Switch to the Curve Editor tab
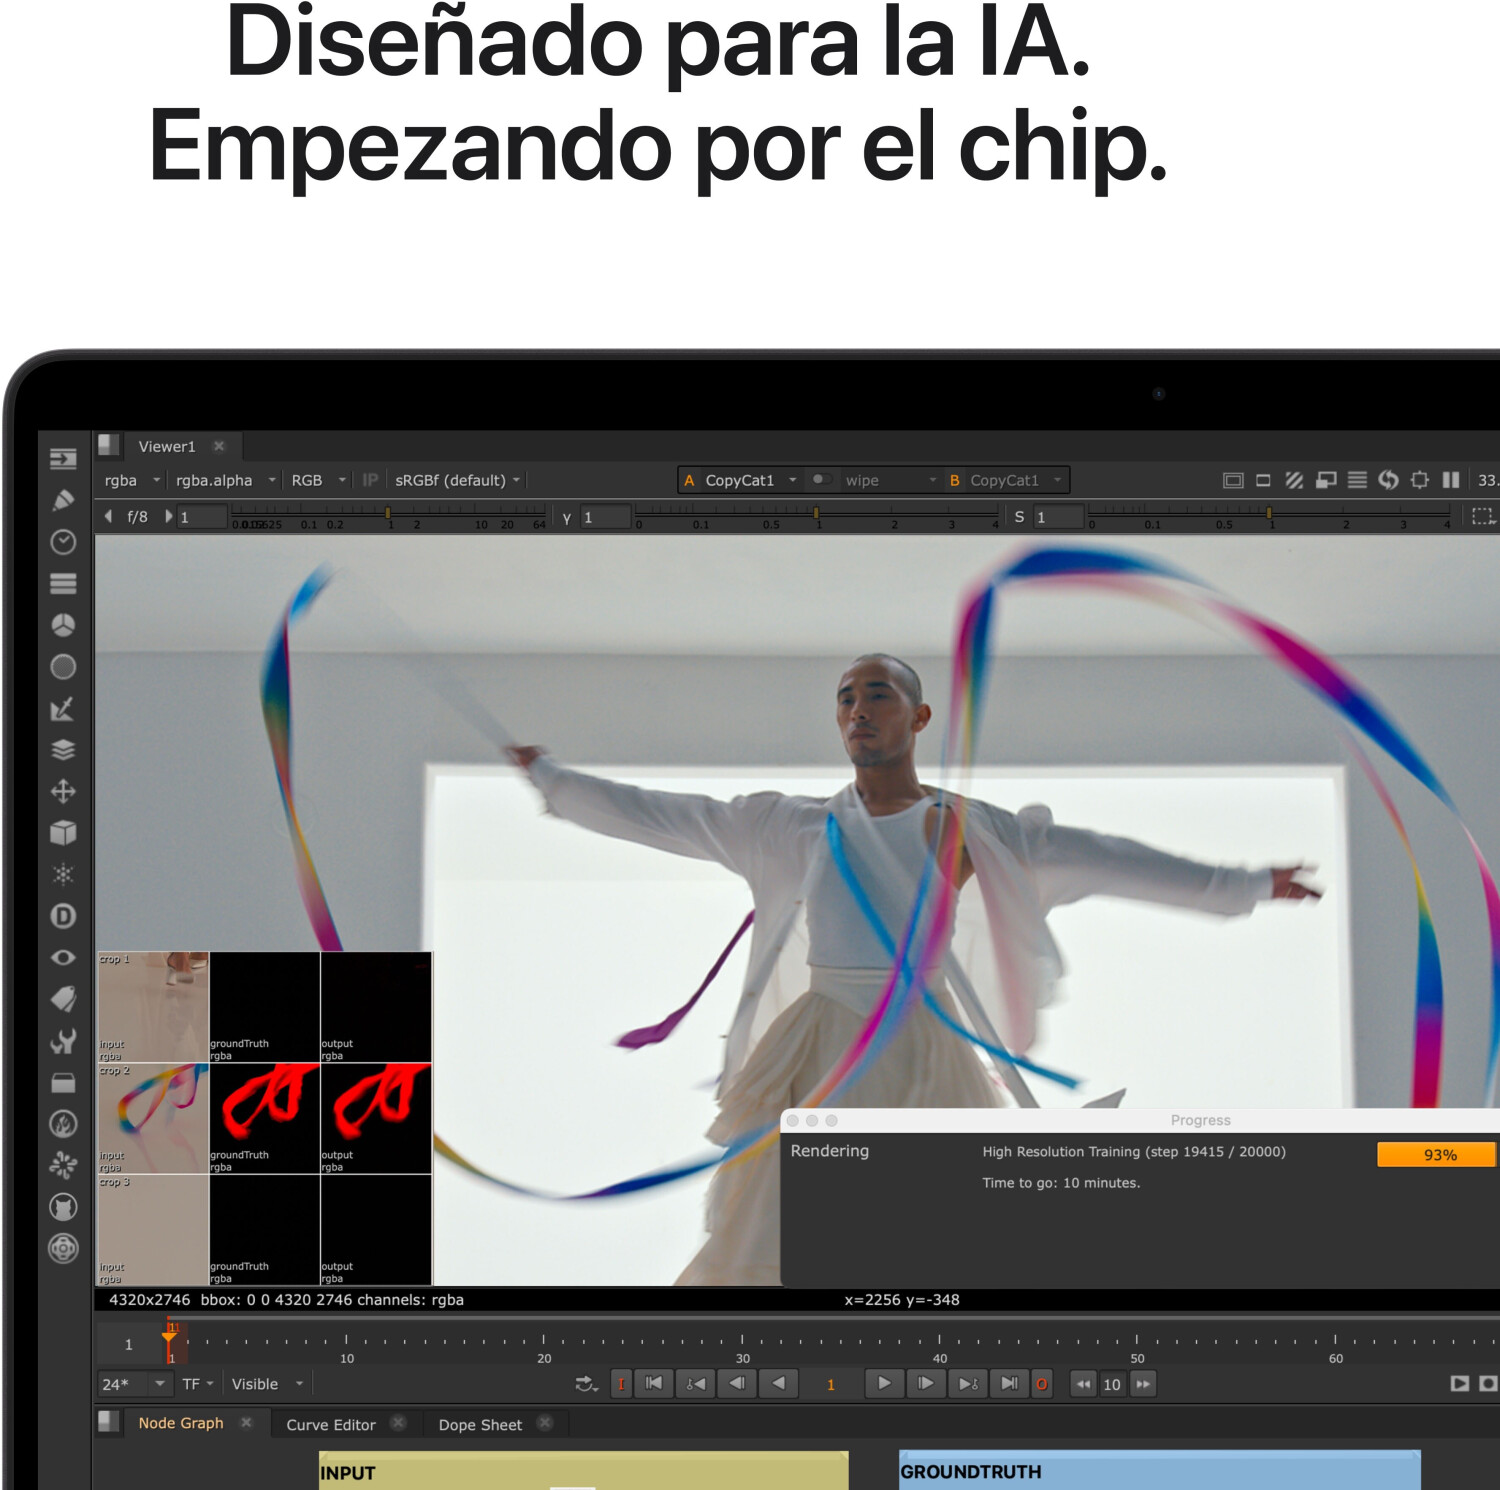The image size is (1500, 1490). pos(330,1424)
